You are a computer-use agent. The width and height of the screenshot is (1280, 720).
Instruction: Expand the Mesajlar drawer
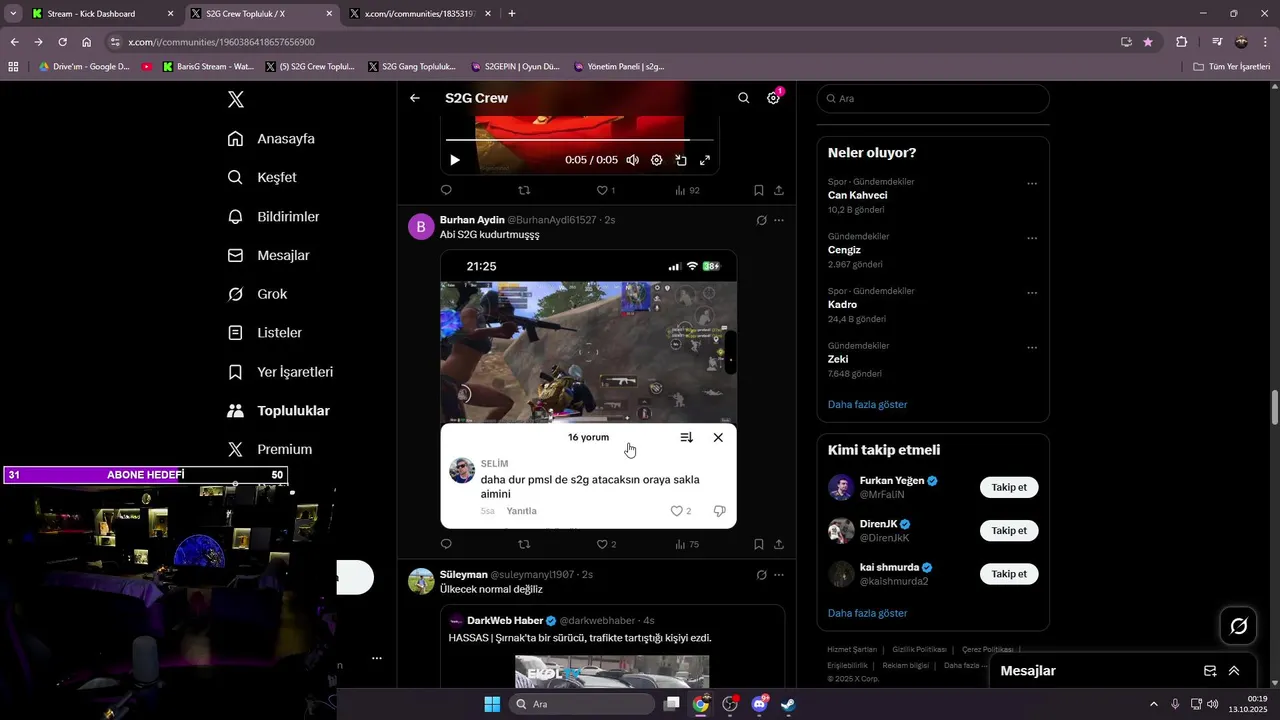1234,671
